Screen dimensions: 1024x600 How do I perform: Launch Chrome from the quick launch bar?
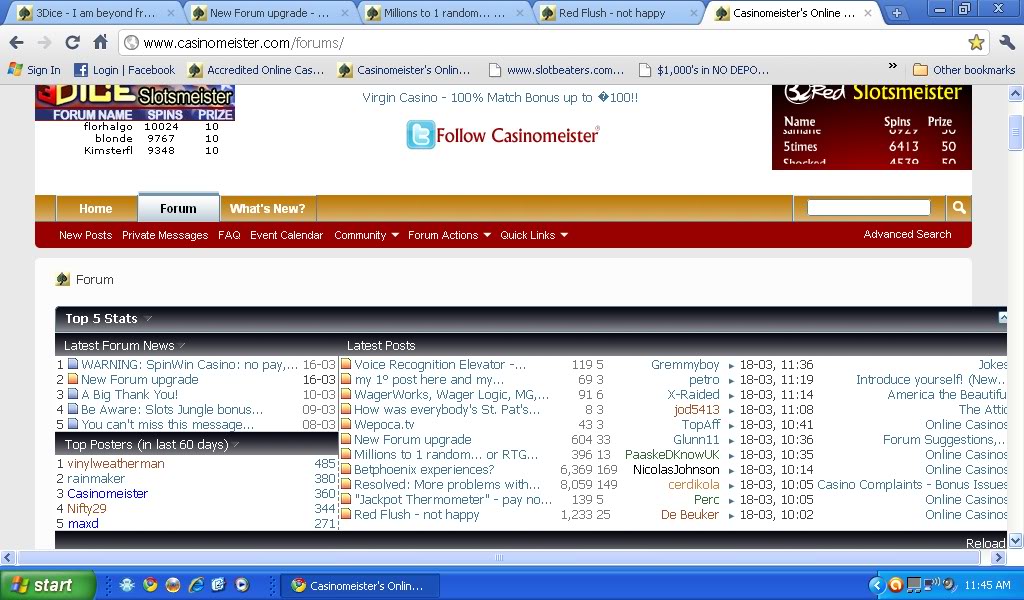point(150,585)
